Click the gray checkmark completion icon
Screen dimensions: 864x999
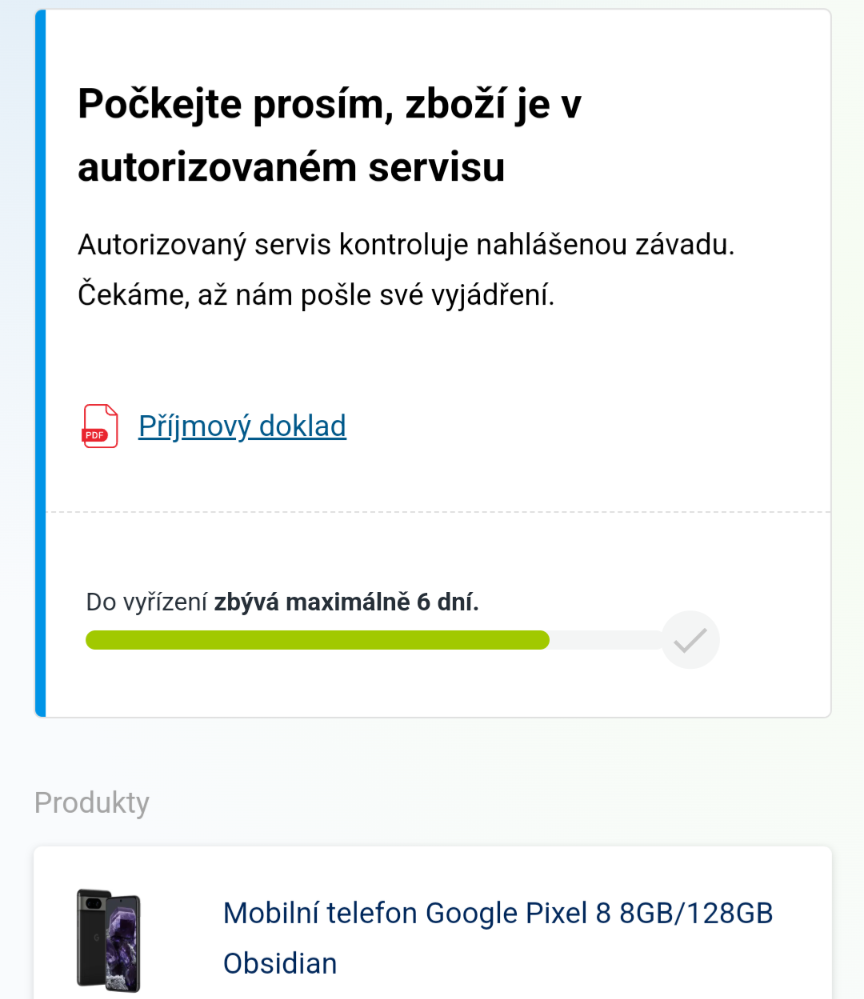690,640
